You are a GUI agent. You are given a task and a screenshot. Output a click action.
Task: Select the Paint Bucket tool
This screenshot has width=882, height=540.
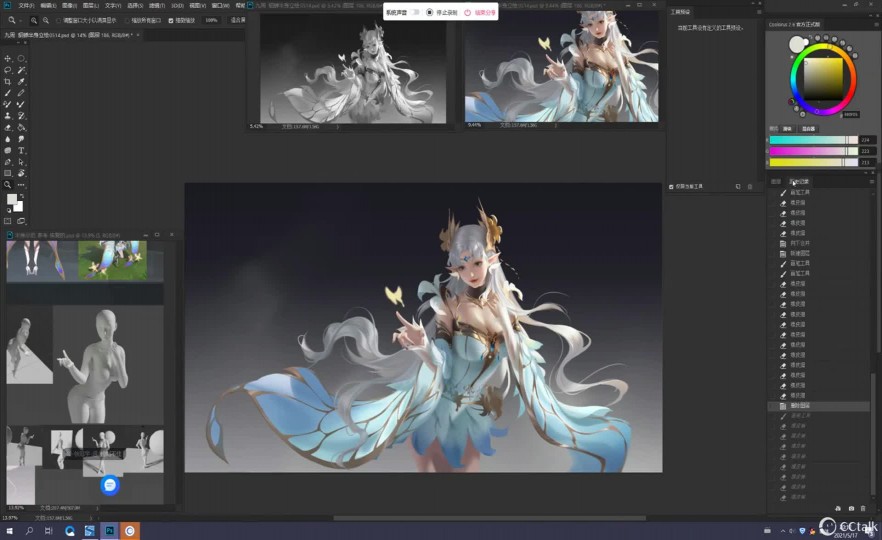[21, 128]
